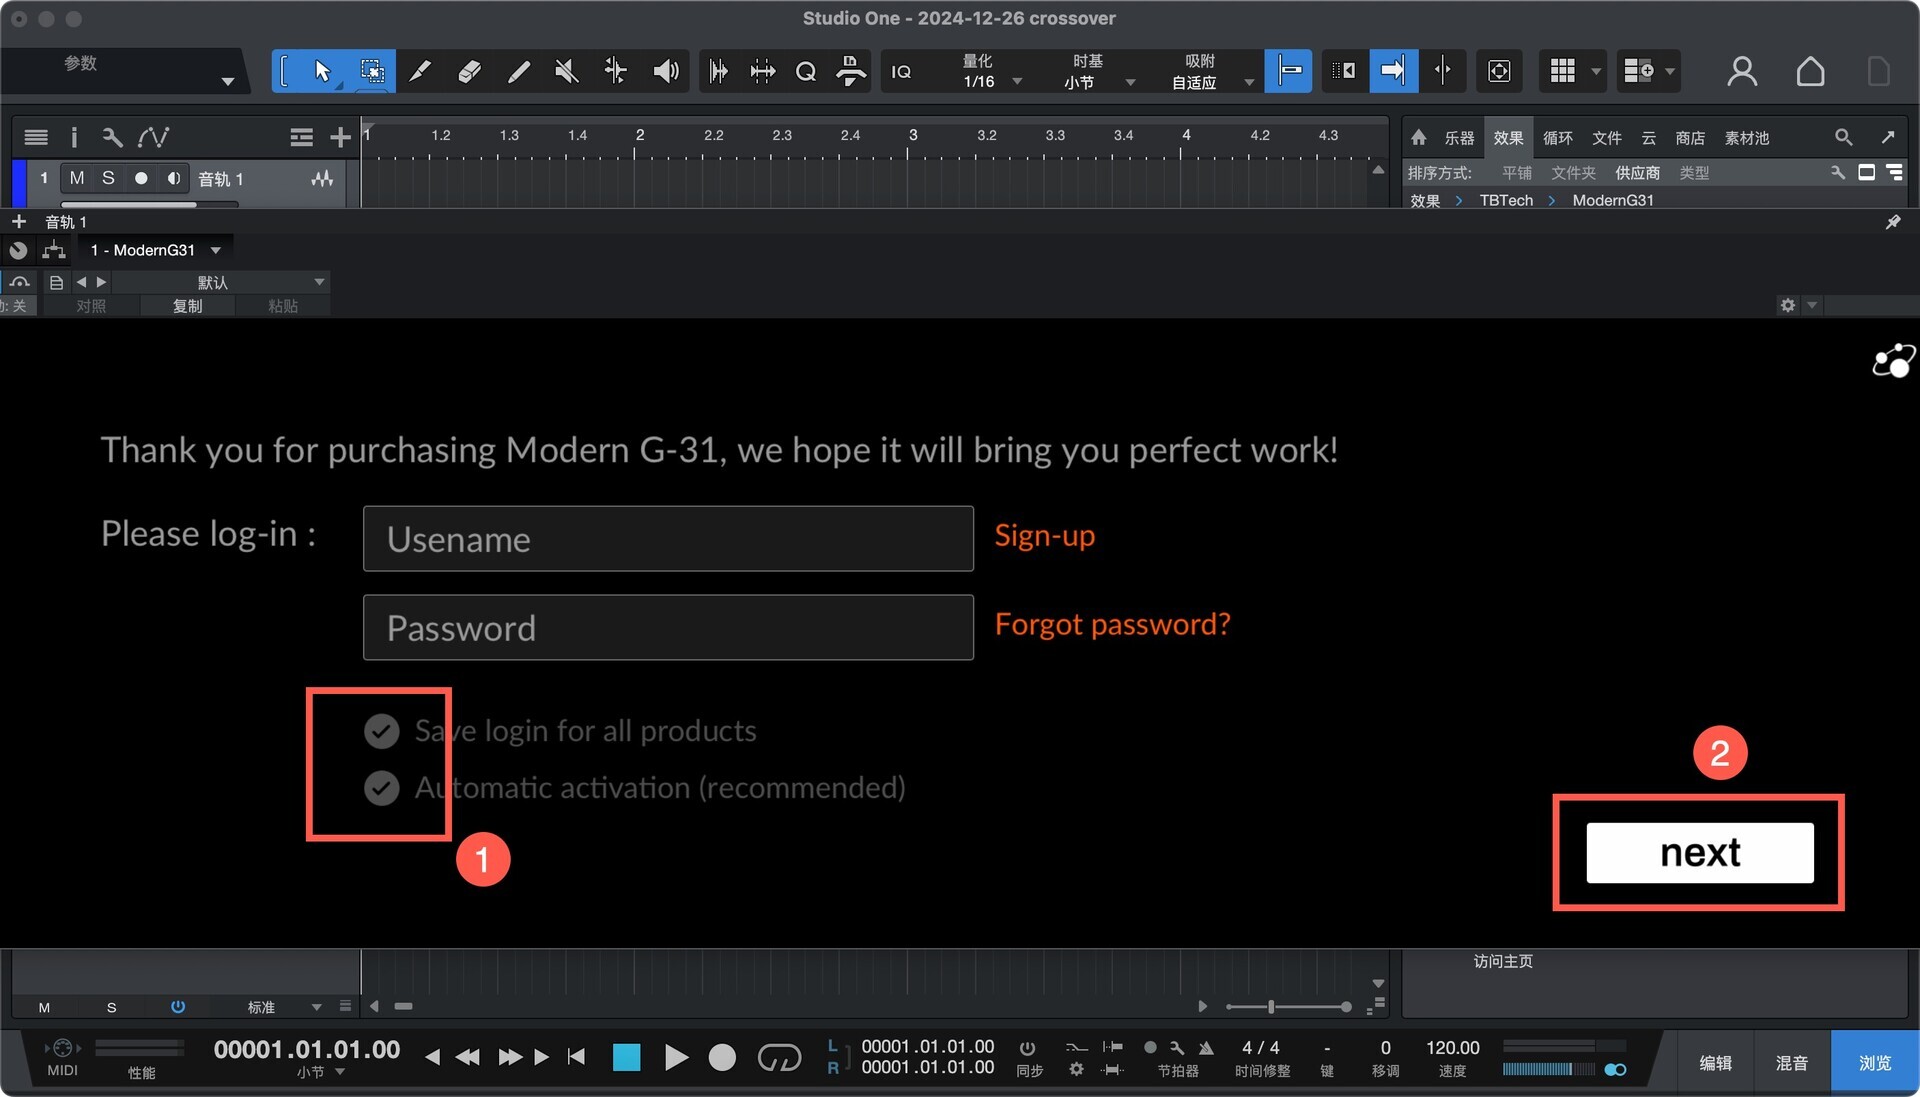1920x1097 pixels.
Task: Show automation curve icon
Action: pyautogui.click(x=154, y=137)
